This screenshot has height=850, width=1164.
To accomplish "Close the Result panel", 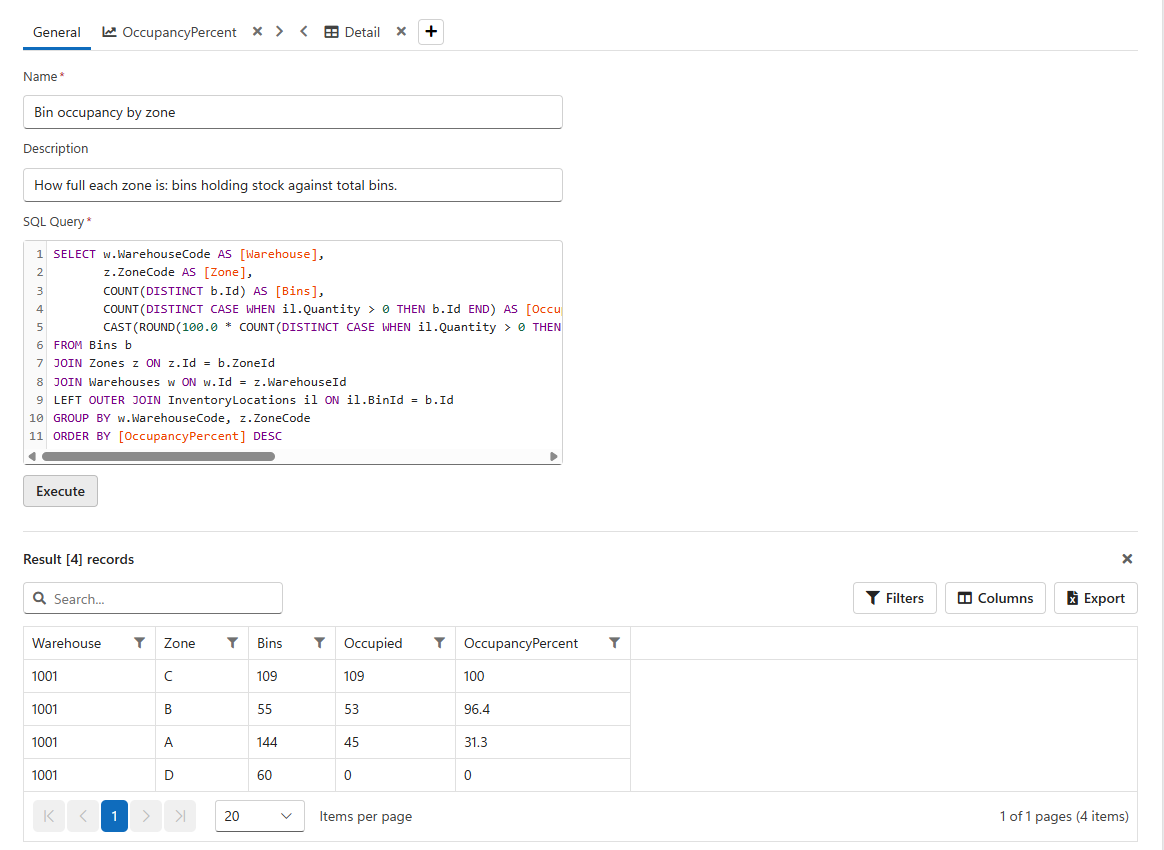I will click(1127, 559).
